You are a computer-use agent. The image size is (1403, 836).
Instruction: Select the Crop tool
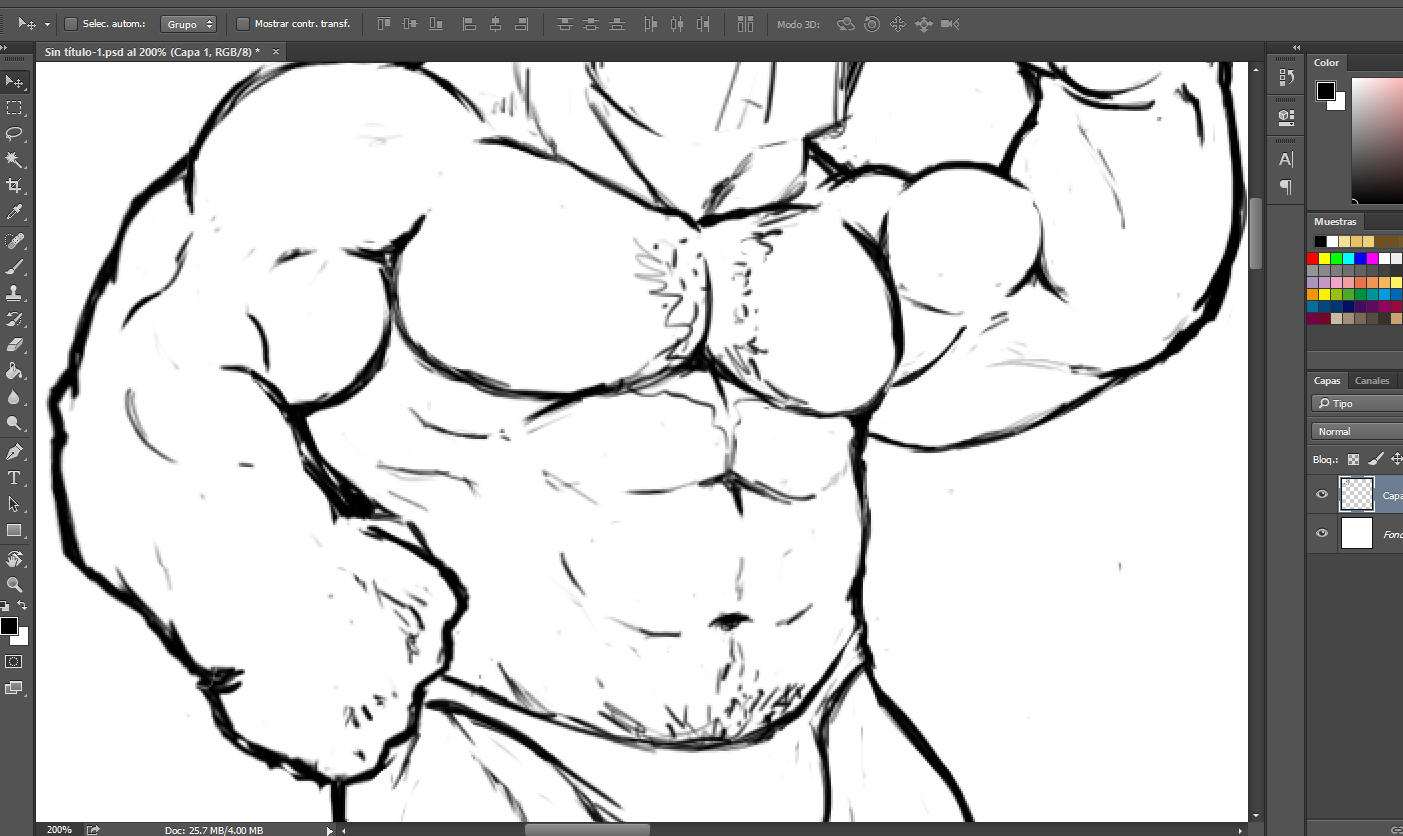[14, 186]
